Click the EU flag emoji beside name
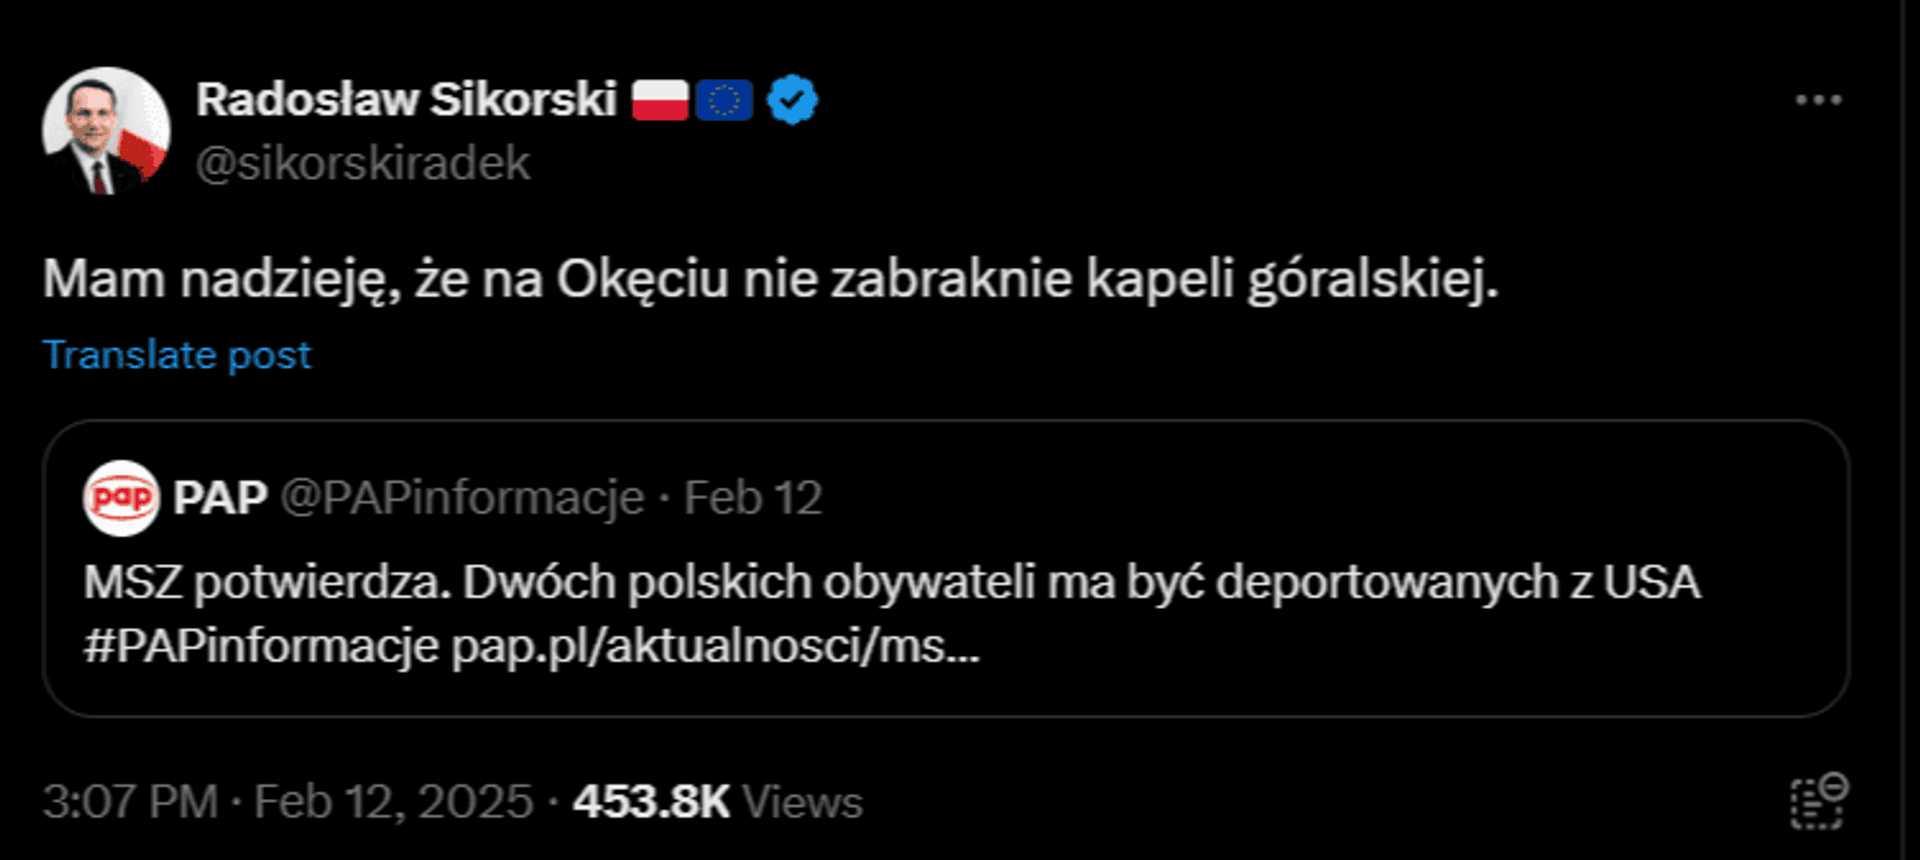Viewport: 1920px width, 860px height. tap(724, 100)
